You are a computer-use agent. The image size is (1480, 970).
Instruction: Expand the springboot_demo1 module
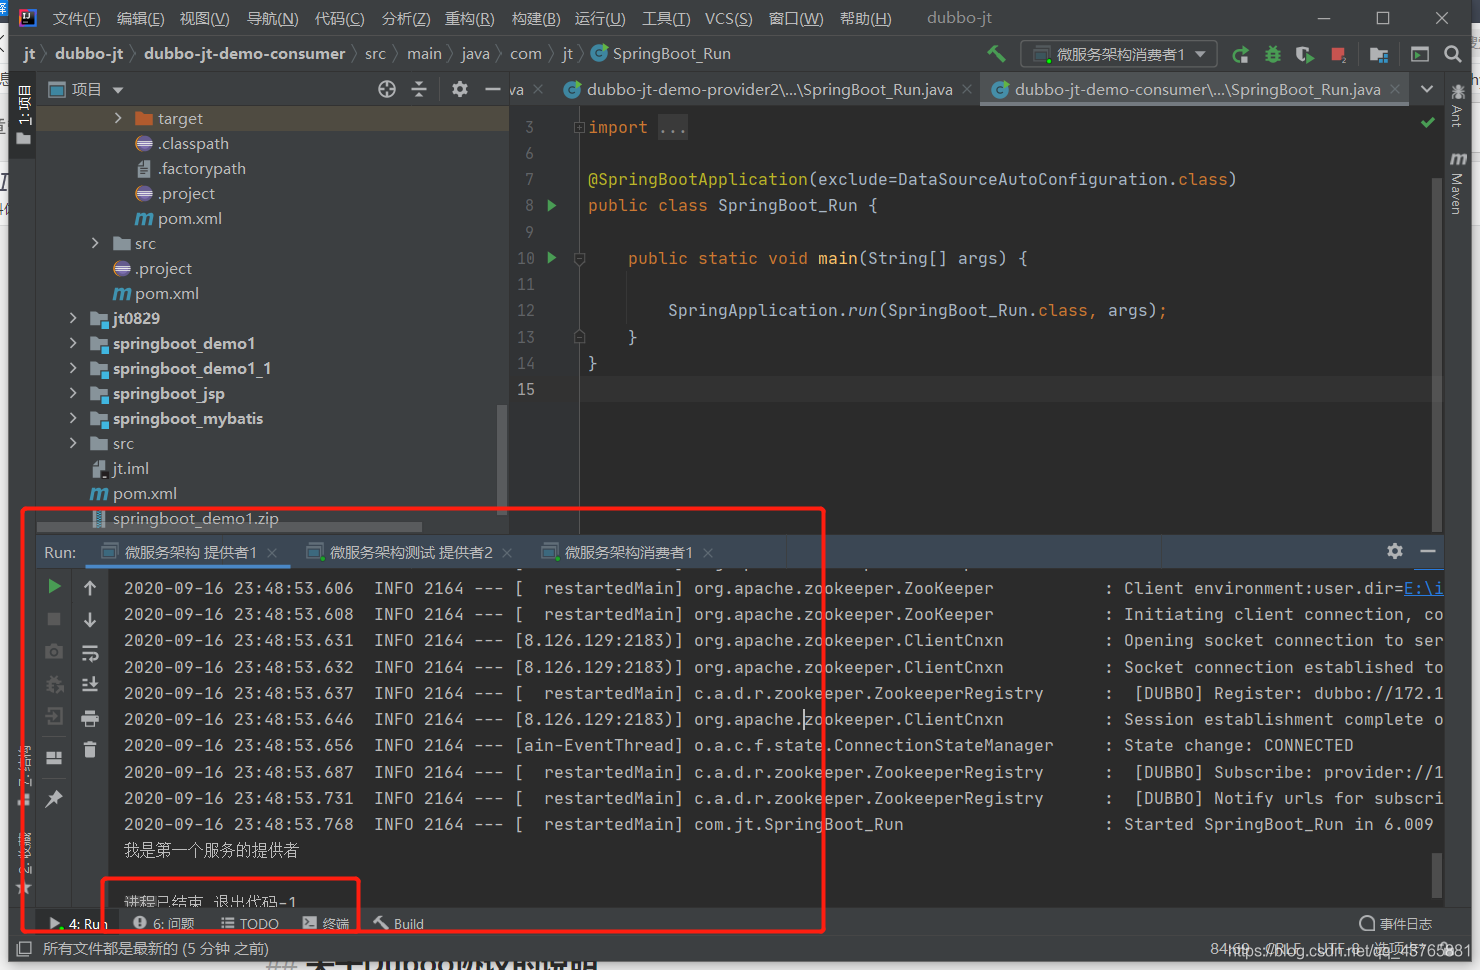(73, 343)
